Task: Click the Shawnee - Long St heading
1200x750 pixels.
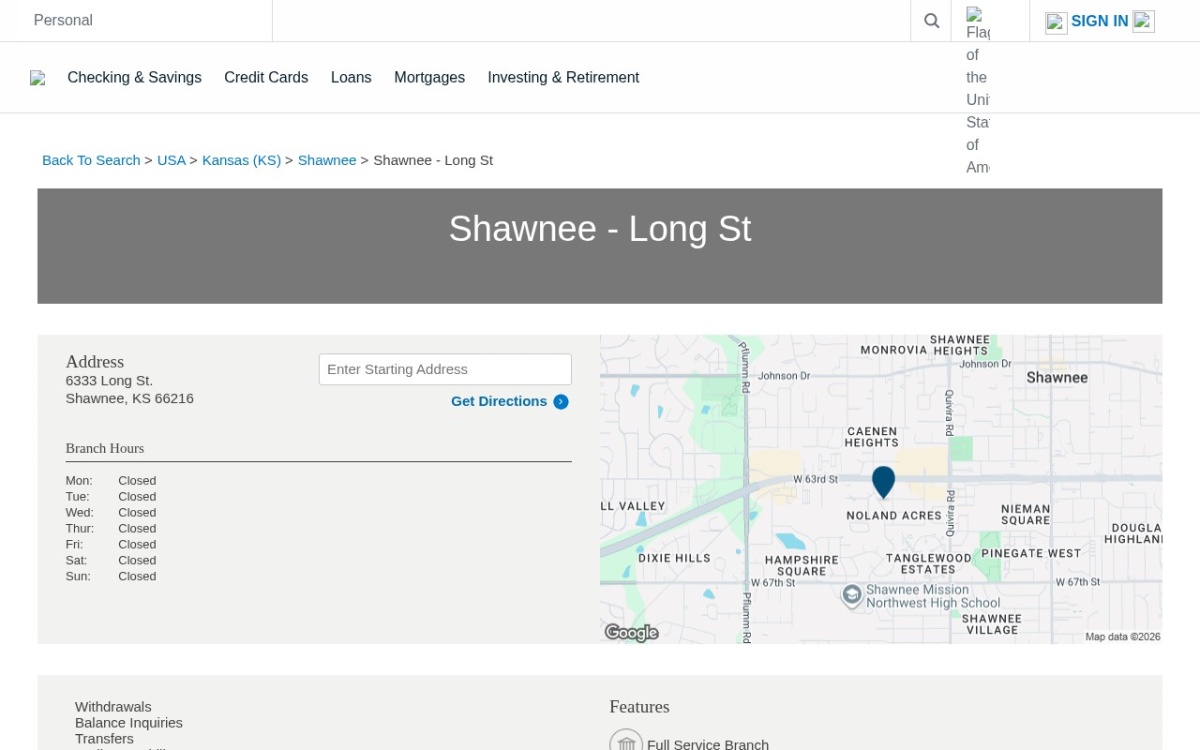Action: point(600,229)
